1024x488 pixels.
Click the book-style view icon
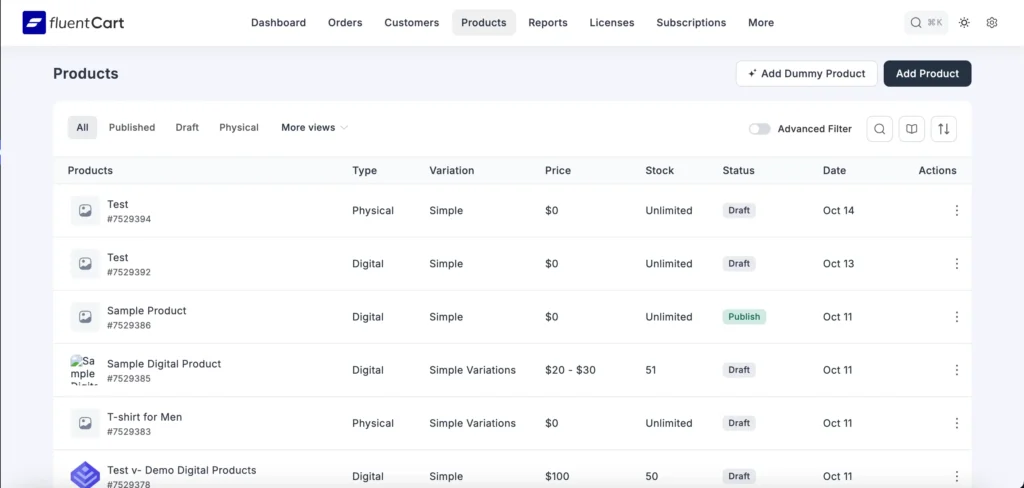click(x=911, y=129)
